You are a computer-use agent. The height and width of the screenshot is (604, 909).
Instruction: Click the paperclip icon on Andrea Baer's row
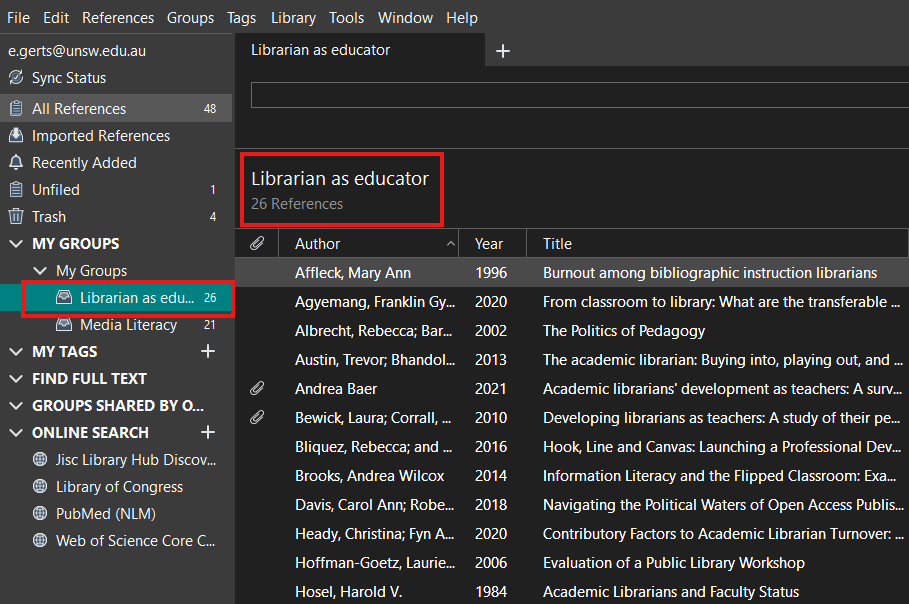257,388
